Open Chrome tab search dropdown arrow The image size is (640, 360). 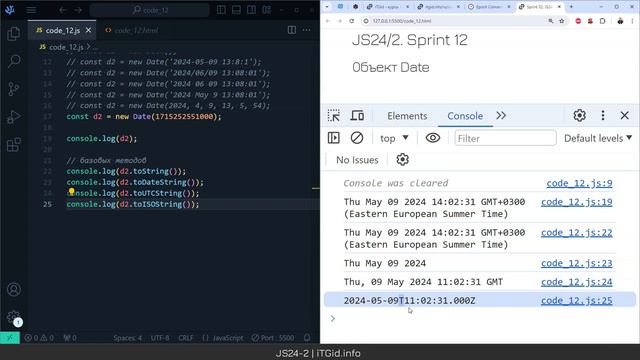click(327, 7)
